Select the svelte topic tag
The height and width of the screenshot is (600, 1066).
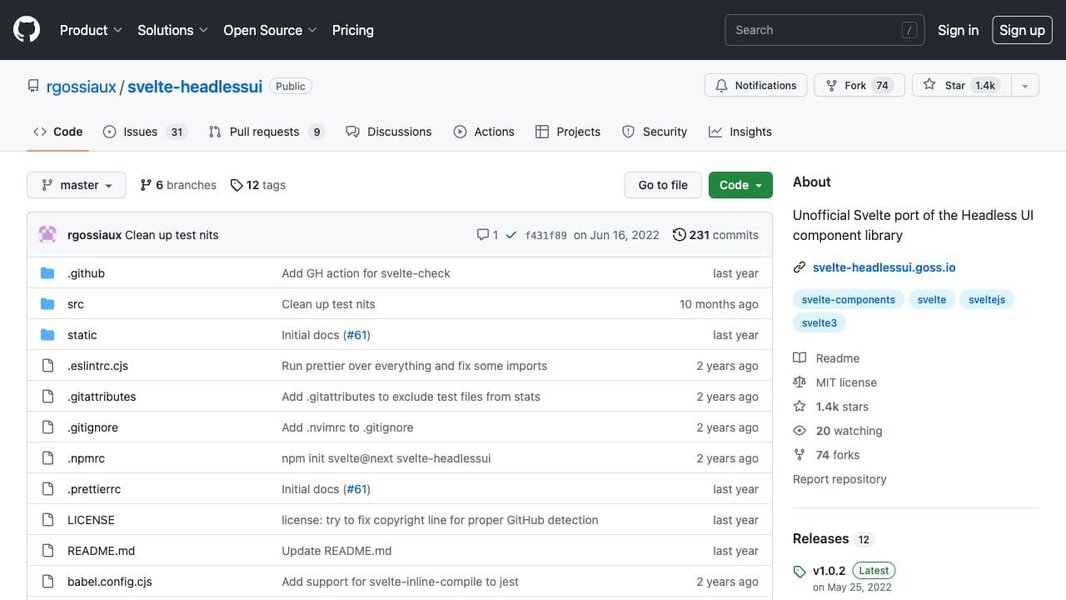(931, 300)
